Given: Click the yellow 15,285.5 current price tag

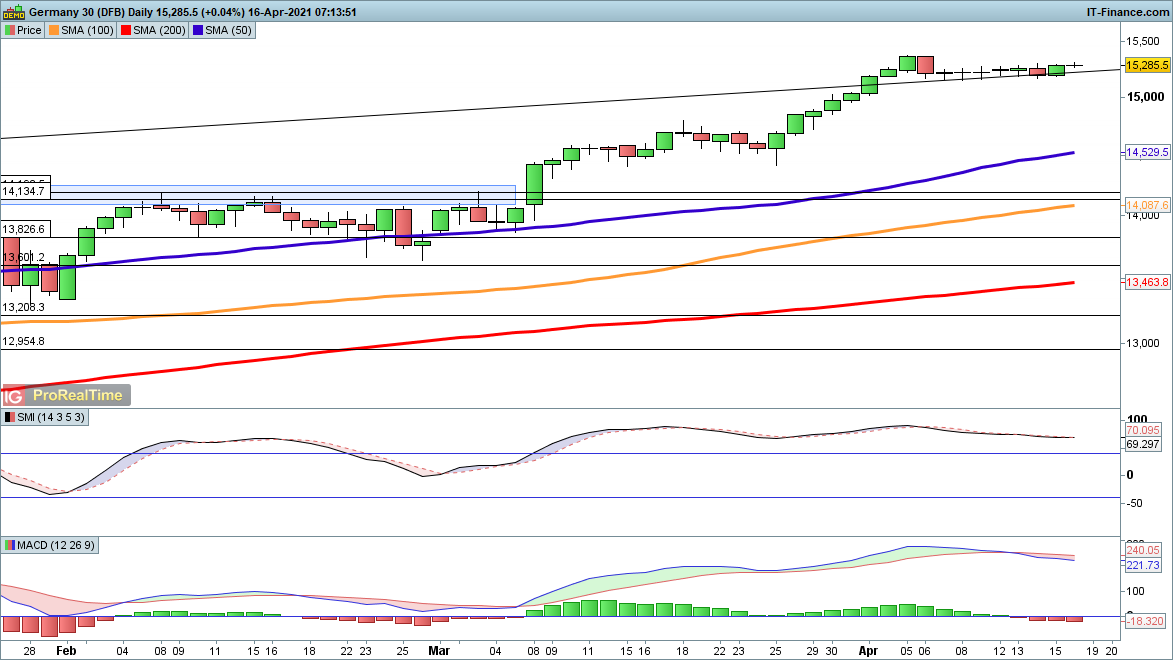Looking at the screenshot, I should point(1147,65).
